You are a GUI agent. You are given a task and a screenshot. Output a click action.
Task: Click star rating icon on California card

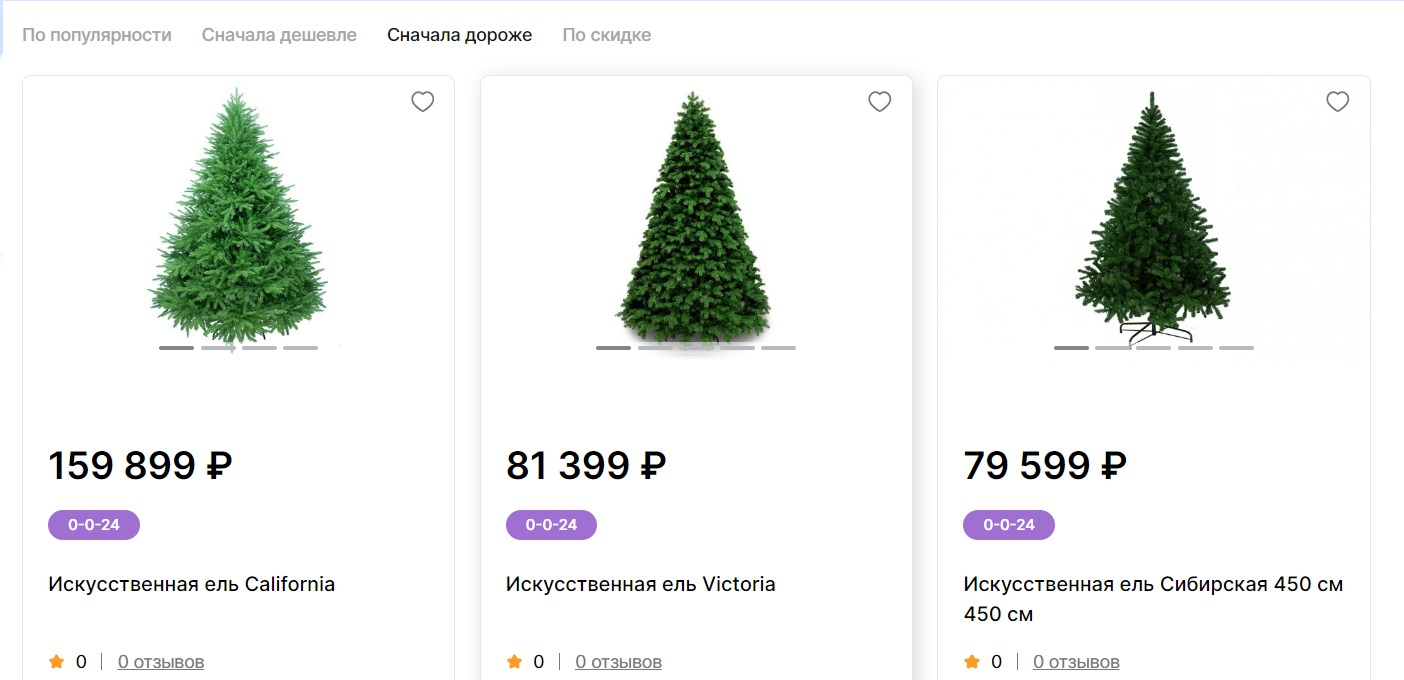(56, 662)
